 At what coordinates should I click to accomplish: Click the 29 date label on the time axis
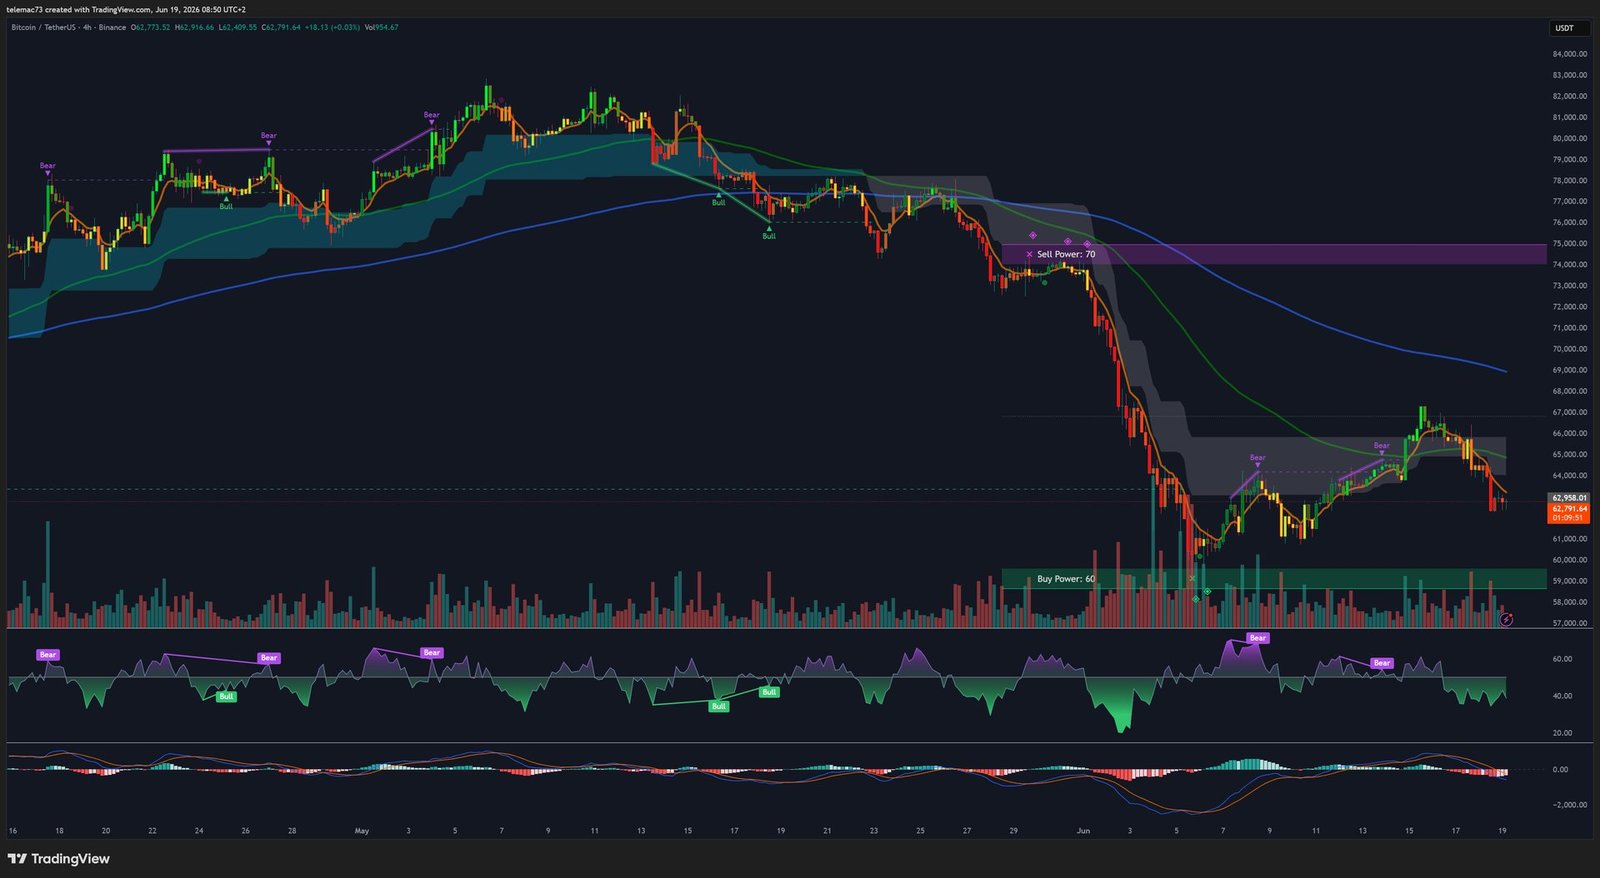pyautogui.click(x=1013, y=831)
